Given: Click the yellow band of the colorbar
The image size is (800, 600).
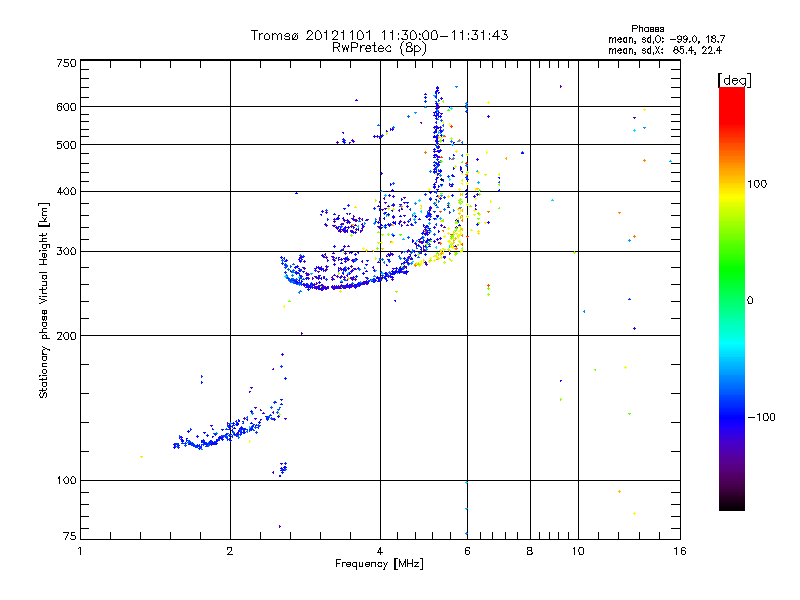Looking at the screenshot, I should pos(731,190).
